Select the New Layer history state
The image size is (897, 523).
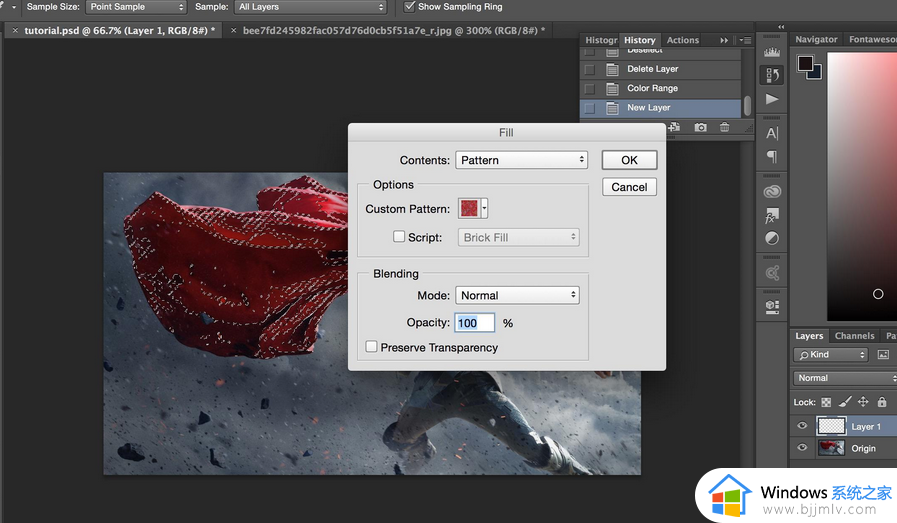[x=660, y=108]
